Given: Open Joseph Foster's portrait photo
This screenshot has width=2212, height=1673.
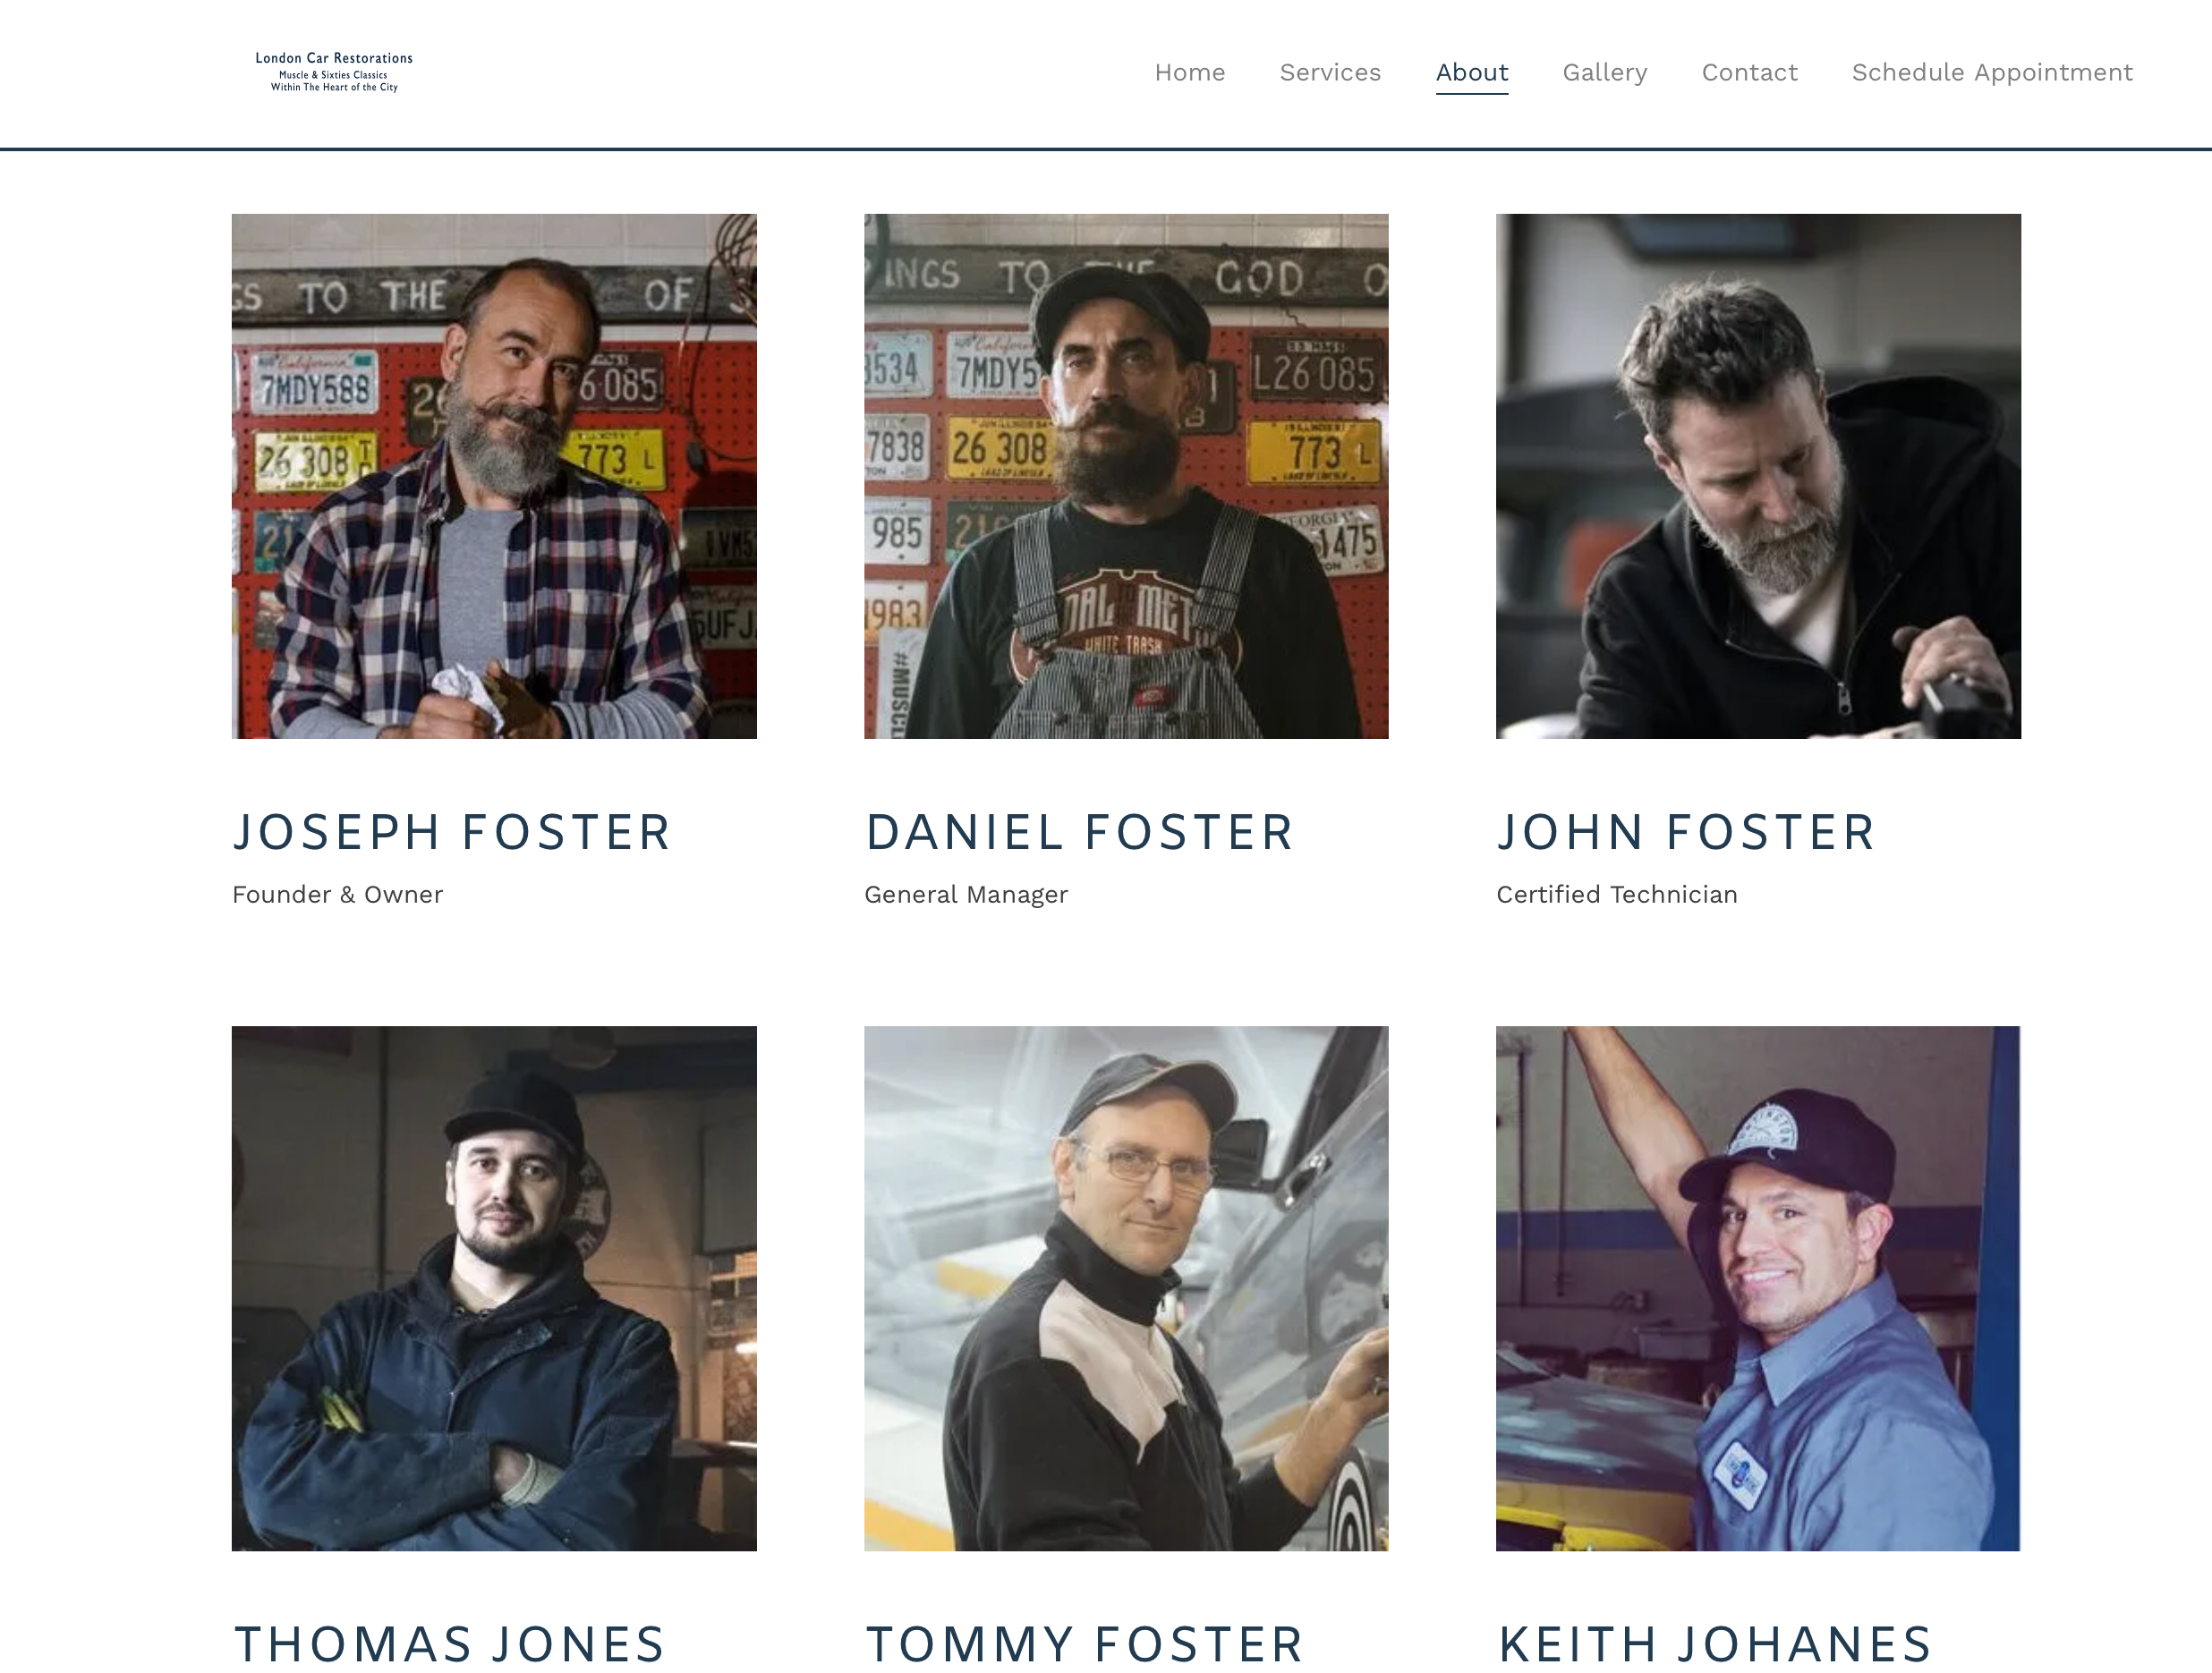Looking at the screenshot, I should click(x=494, y=476).
